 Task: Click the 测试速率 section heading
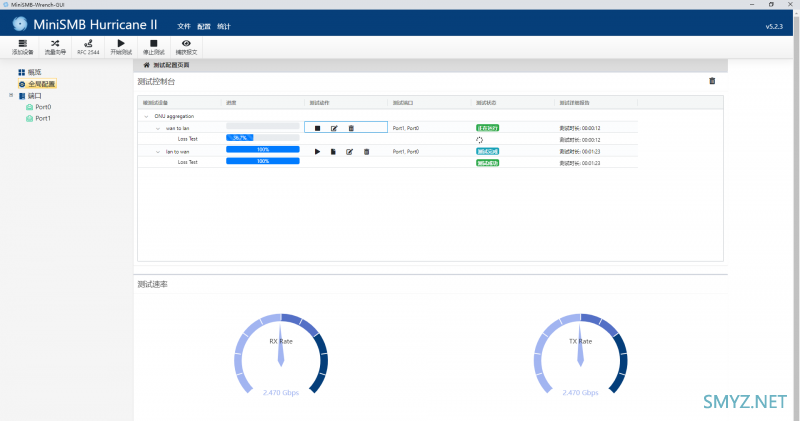(x=152, y=284)
